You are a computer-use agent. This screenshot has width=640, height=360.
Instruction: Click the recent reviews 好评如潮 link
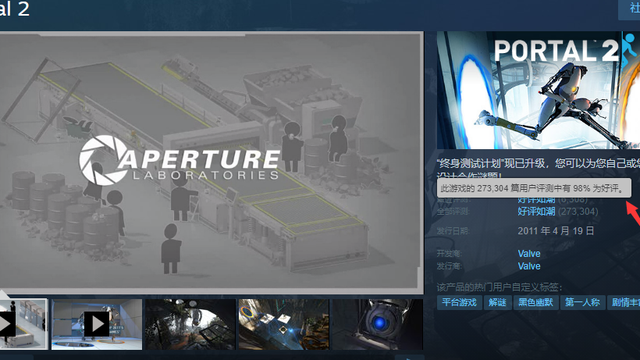(x=536, y=200)
